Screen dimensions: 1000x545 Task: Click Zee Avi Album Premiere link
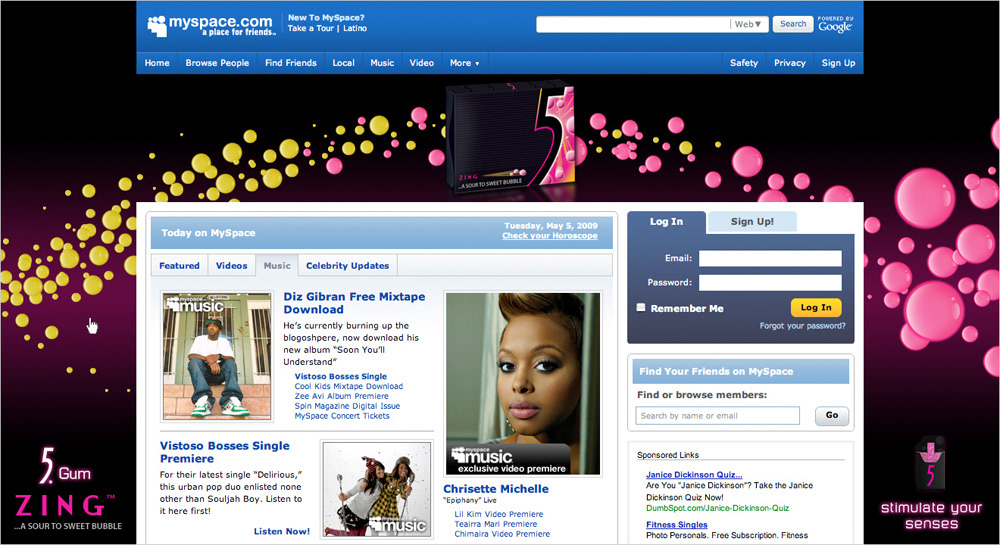pos(341,396)
